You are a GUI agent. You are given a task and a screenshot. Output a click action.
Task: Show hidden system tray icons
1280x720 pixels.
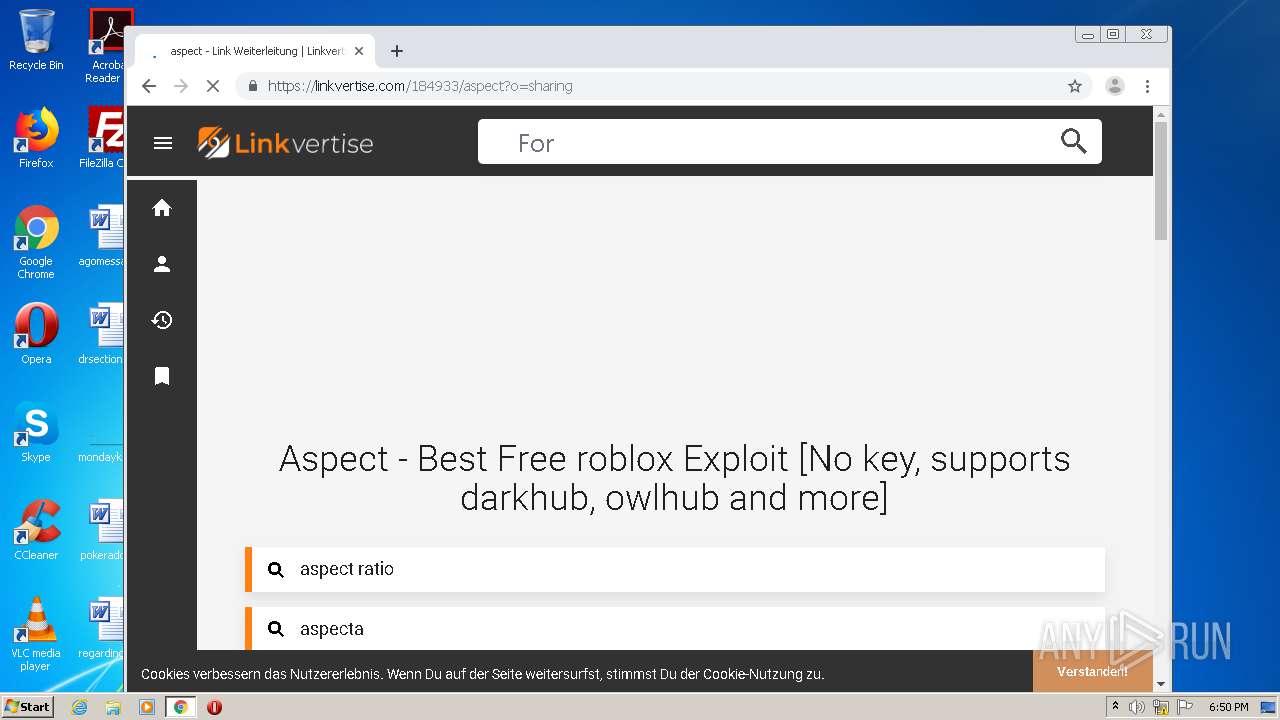pos(1115,706)
